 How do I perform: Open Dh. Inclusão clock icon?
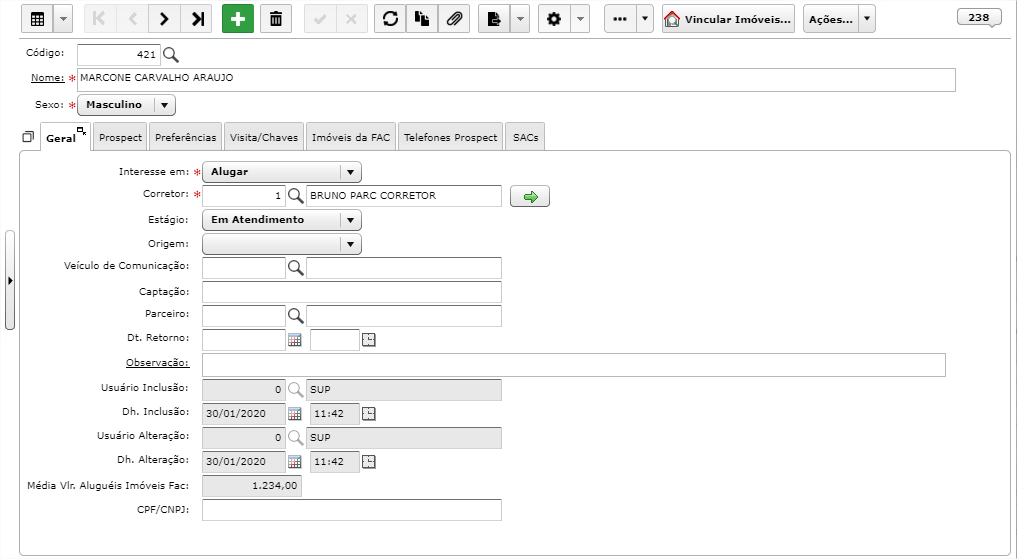tap(369, 414)
